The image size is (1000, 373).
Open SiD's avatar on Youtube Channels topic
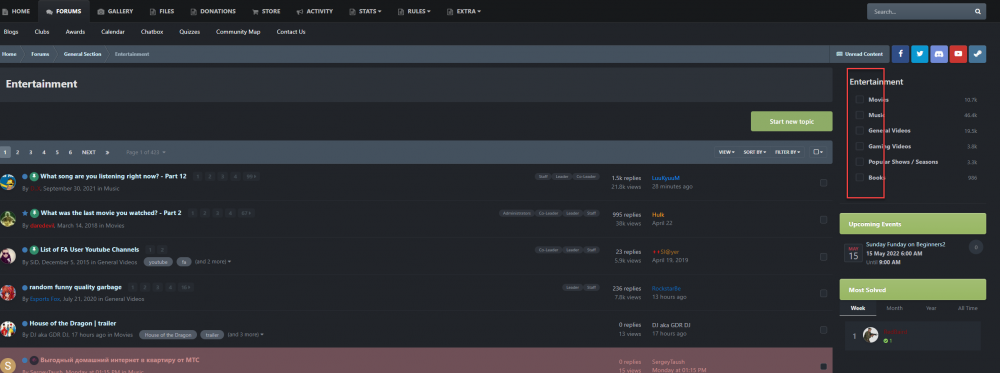8,256
